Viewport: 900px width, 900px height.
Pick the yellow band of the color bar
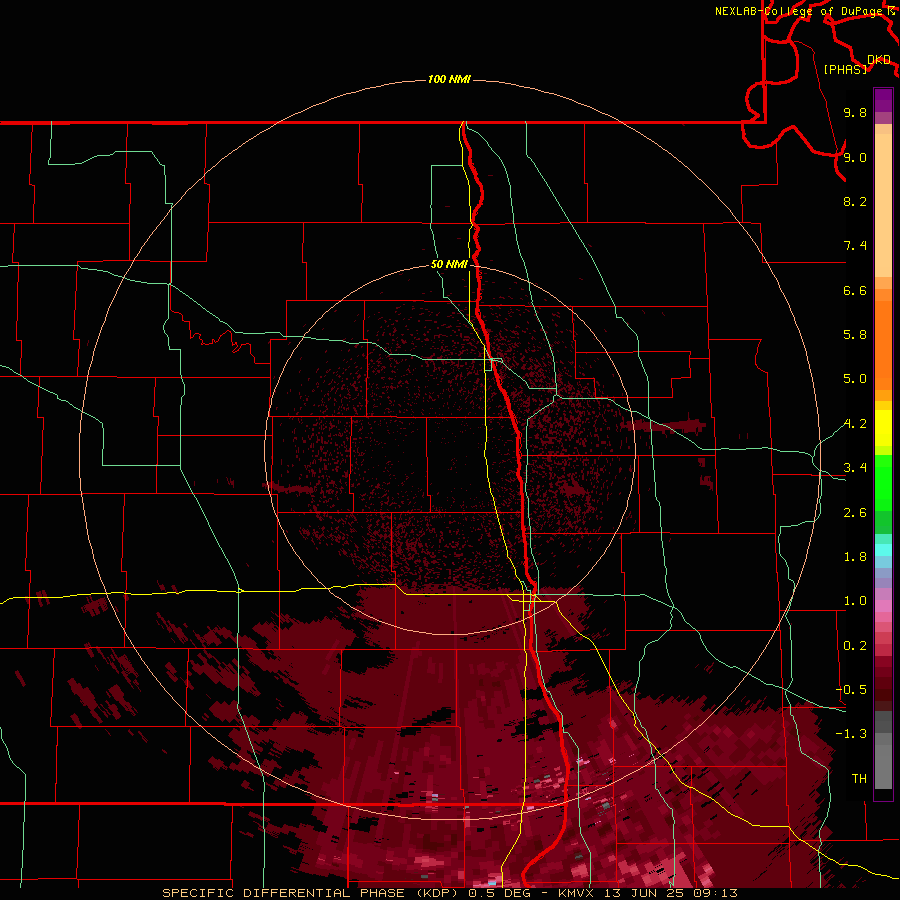(x=883, y=428)
